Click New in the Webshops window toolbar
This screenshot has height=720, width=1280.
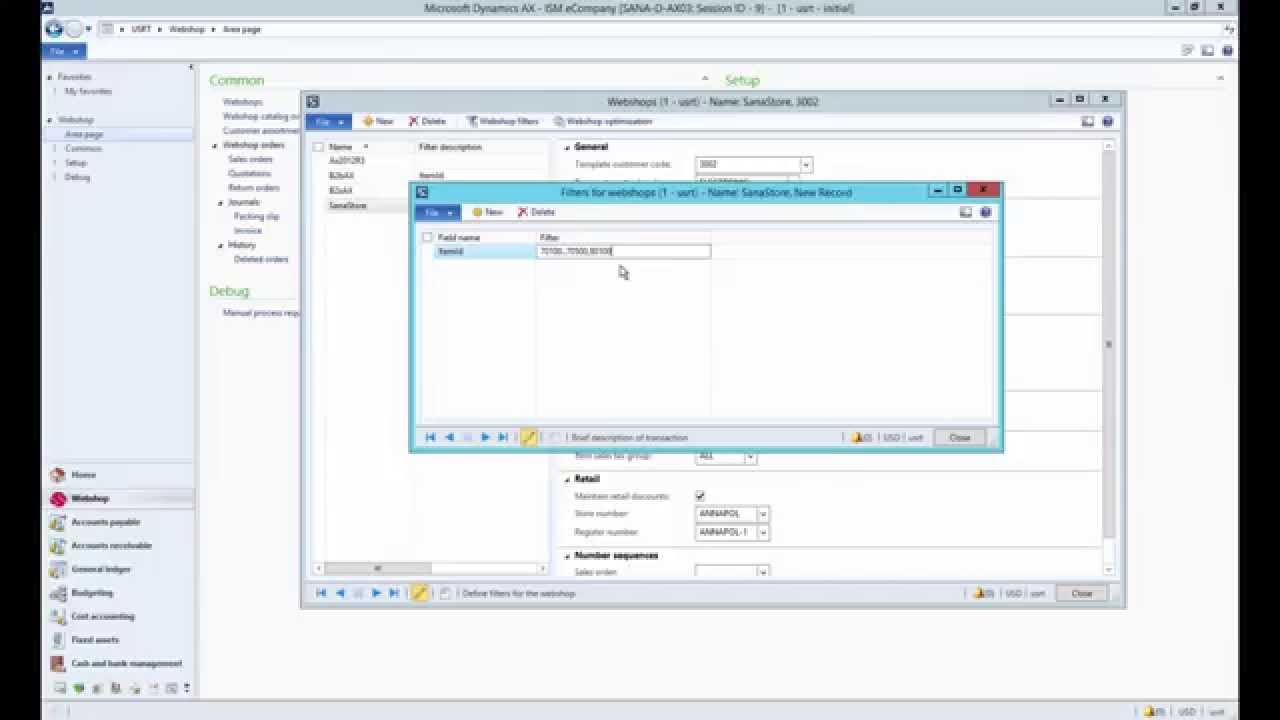click(378, 121)
